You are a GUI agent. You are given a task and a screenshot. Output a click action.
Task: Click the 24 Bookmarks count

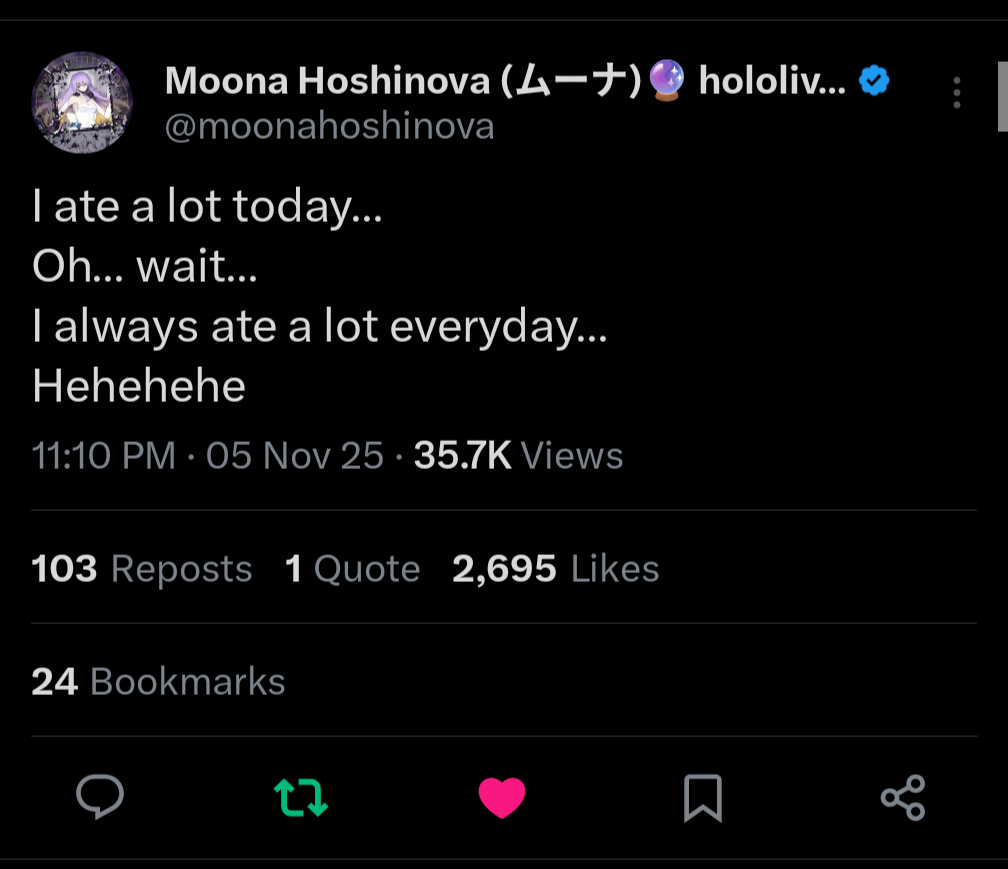[158, 682]
